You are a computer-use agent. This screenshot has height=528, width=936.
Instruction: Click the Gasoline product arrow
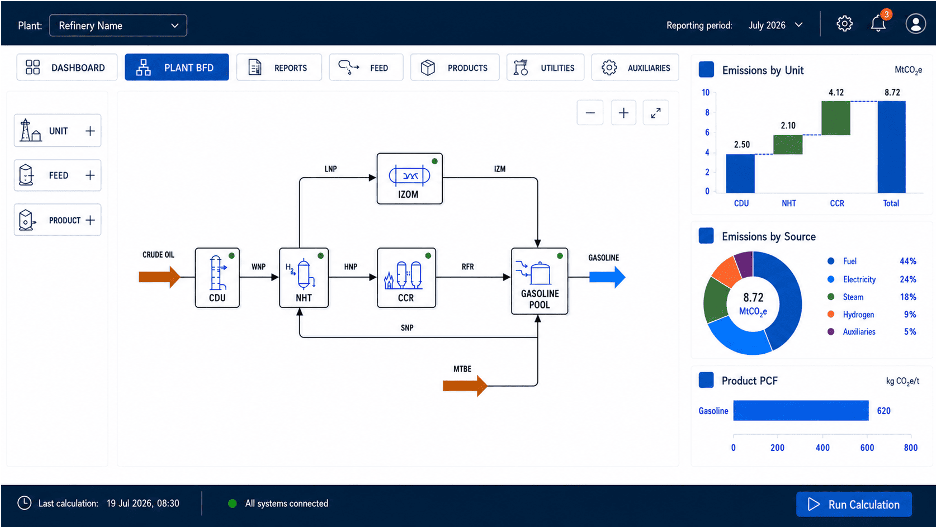[x=607, y=277]
